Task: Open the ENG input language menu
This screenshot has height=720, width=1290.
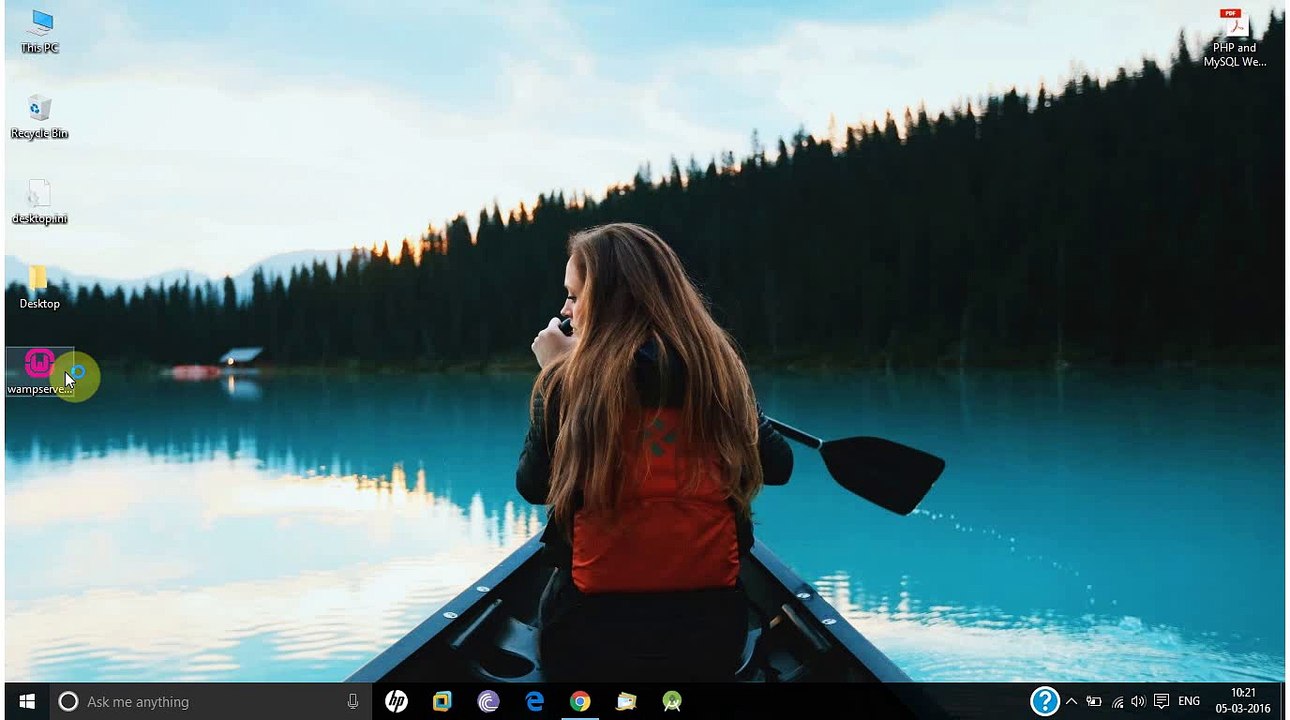Action: [1189, 702]
